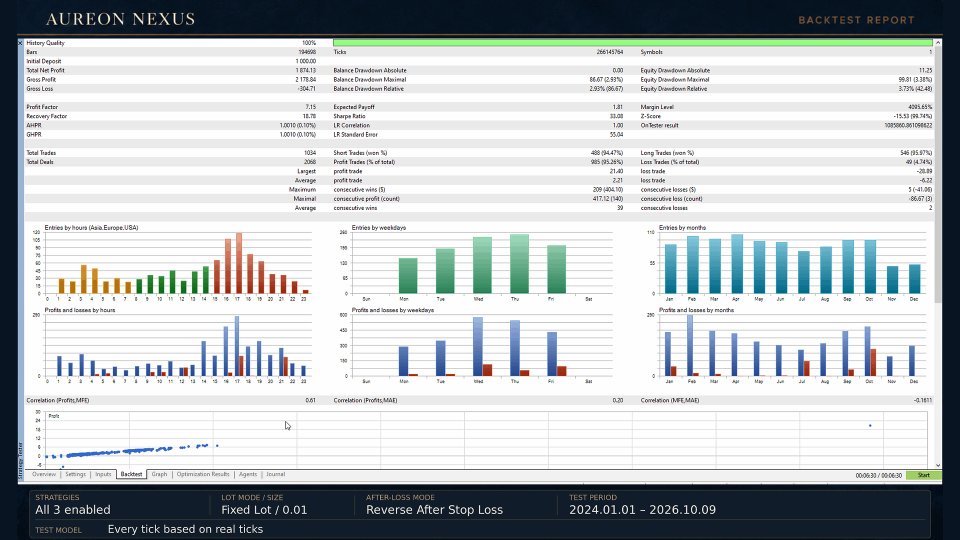Close the Strategy Tester panel with the x icon

pyautogui.click(x=20, y=43)
